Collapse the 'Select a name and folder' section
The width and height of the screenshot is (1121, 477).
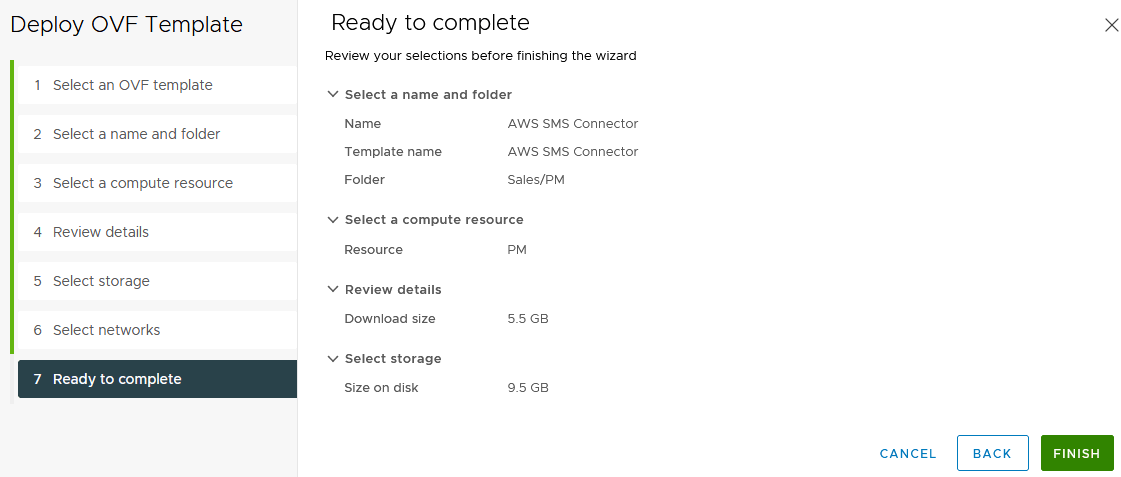[x=333, y=95]
